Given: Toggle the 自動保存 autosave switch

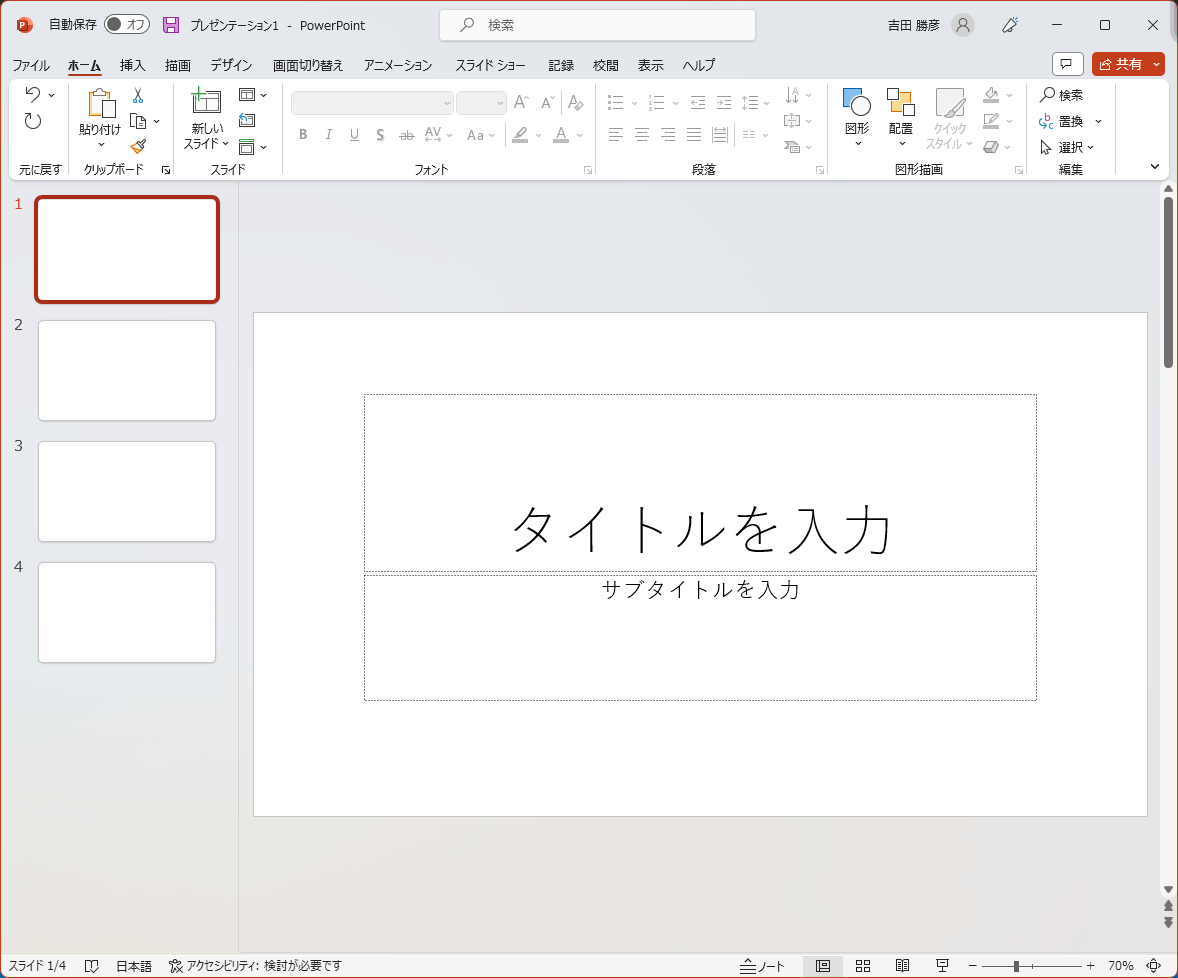Looking at the screenshot, I should click(126, 25).
